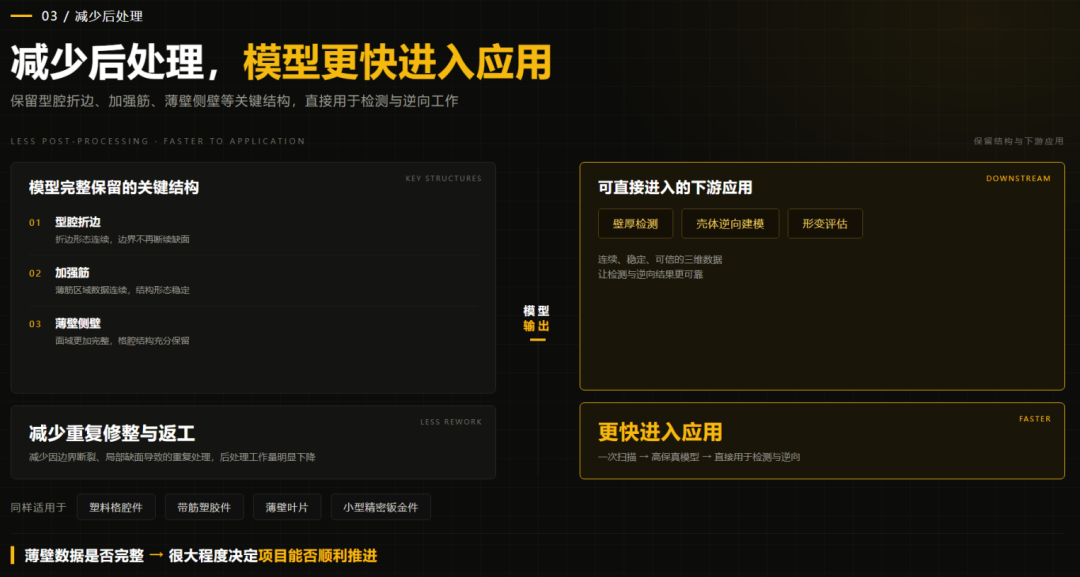The image size is (1080, 577).
Task: Click the 同样适用于 label
Action: (39, 507)
